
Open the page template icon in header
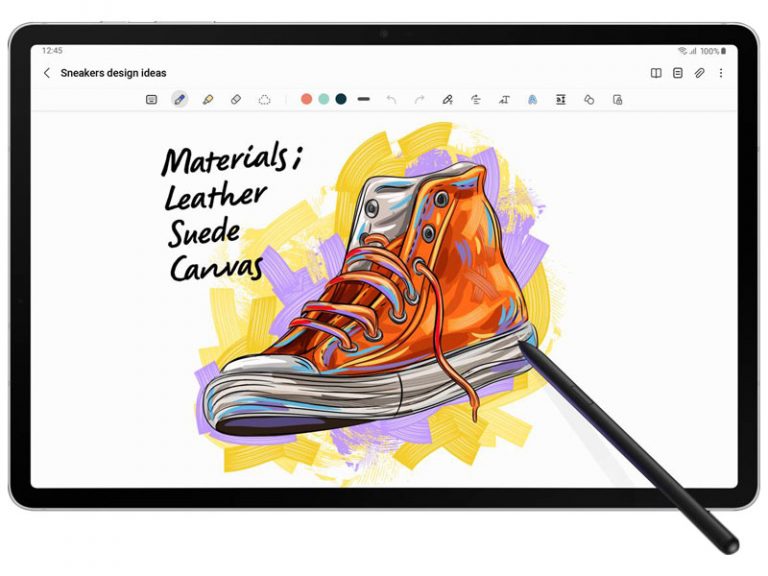pos(678,73)
